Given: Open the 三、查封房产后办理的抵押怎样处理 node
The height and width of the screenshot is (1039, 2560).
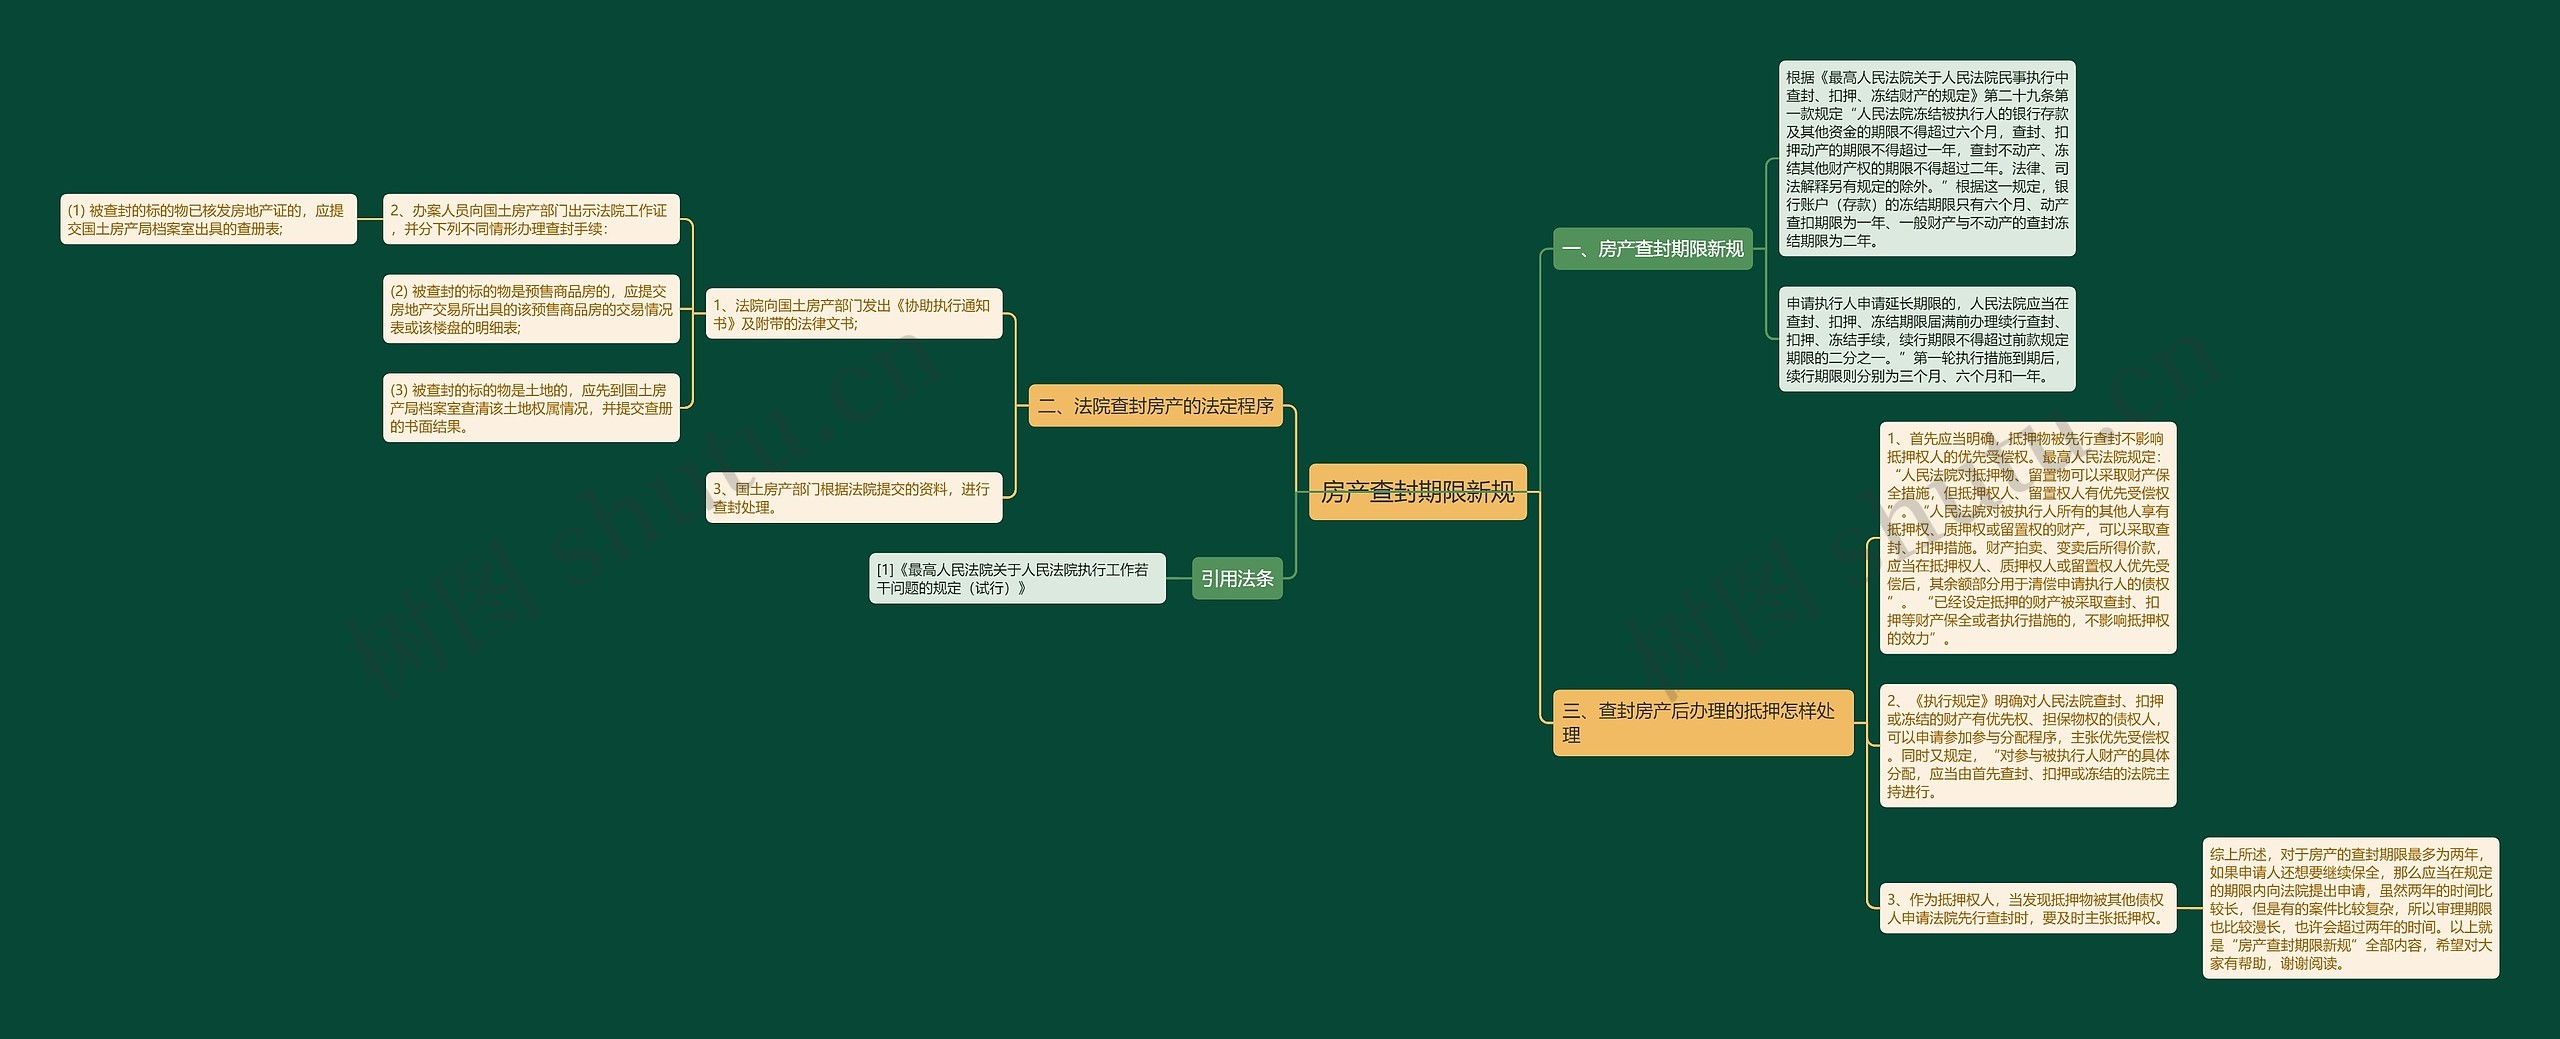Looking at the screenshot, I should pyautogui.click(x=1701, y=722).
